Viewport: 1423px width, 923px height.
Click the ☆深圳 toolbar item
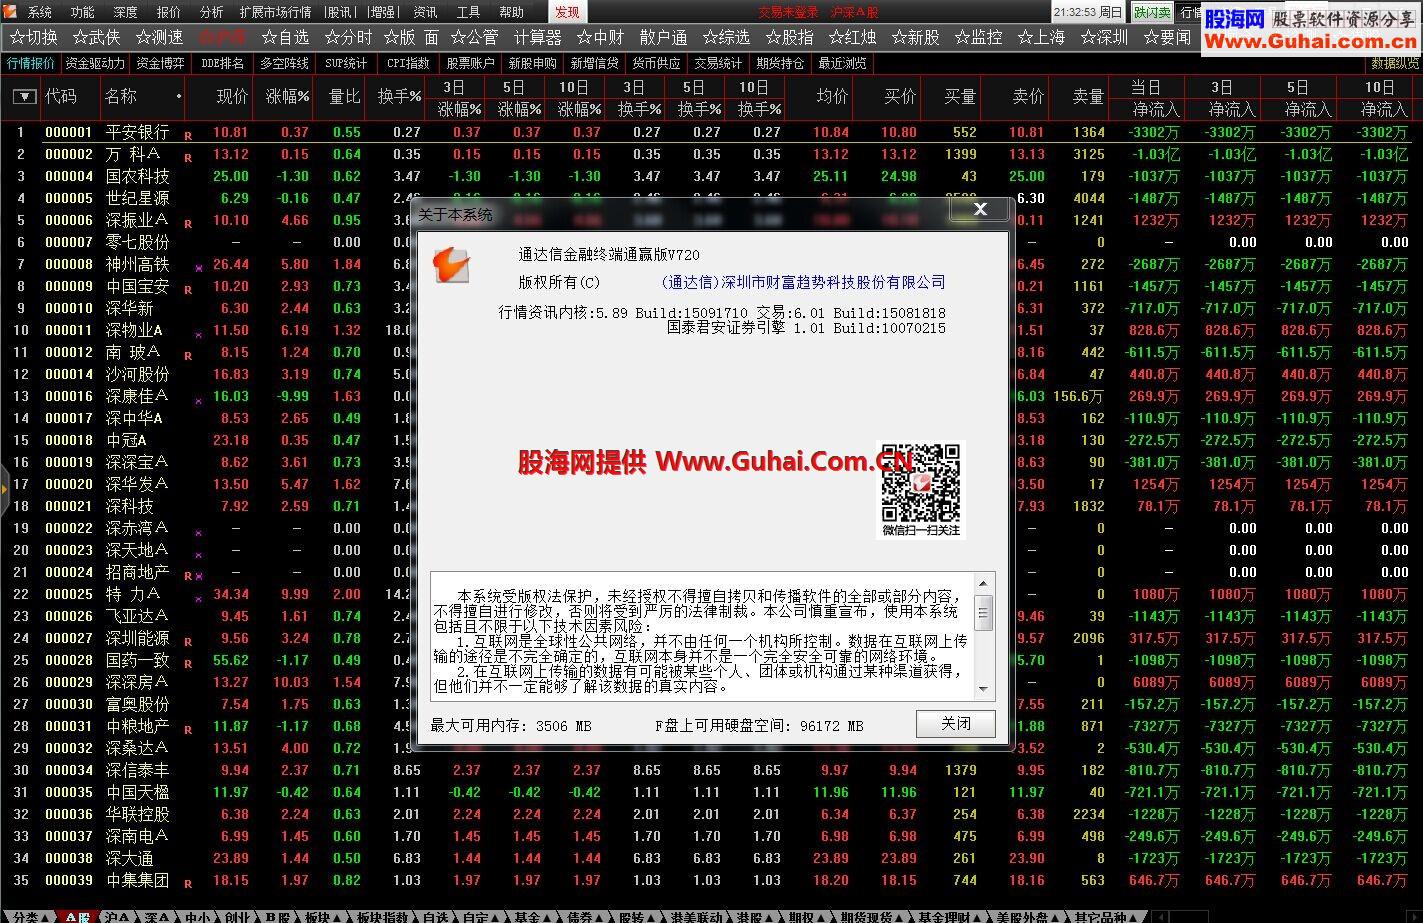pos(1104,37)
